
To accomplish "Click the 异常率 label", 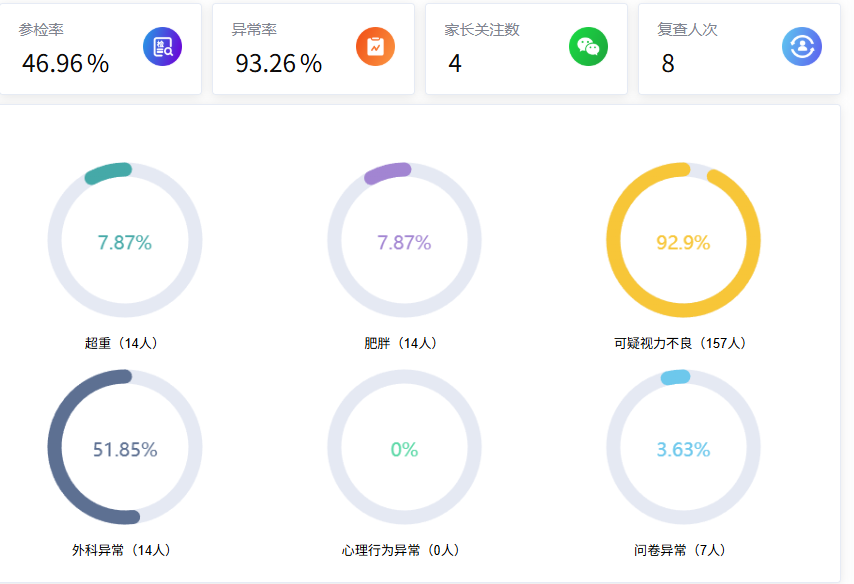I will 254,29.
